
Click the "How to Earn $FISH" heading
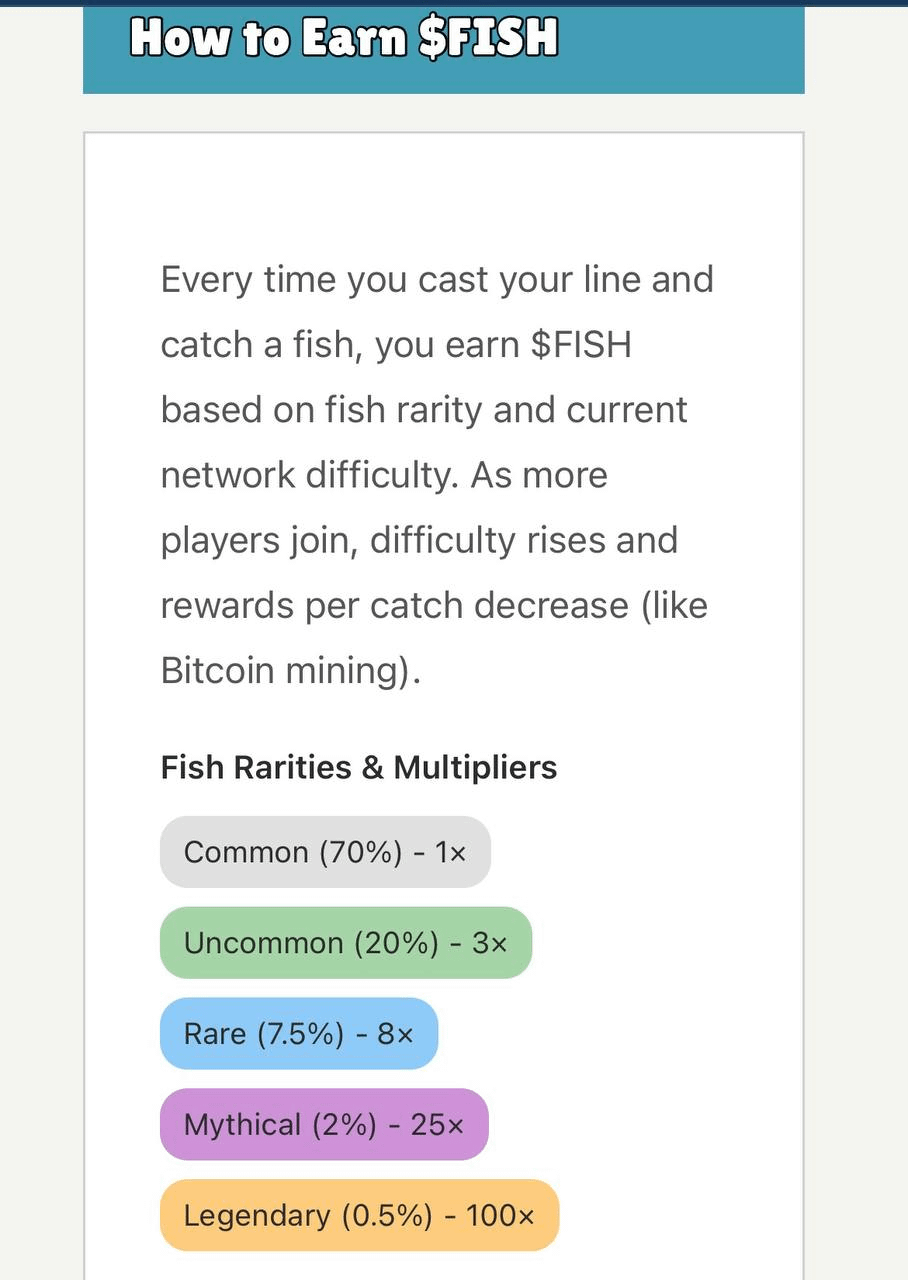(343, 39)
